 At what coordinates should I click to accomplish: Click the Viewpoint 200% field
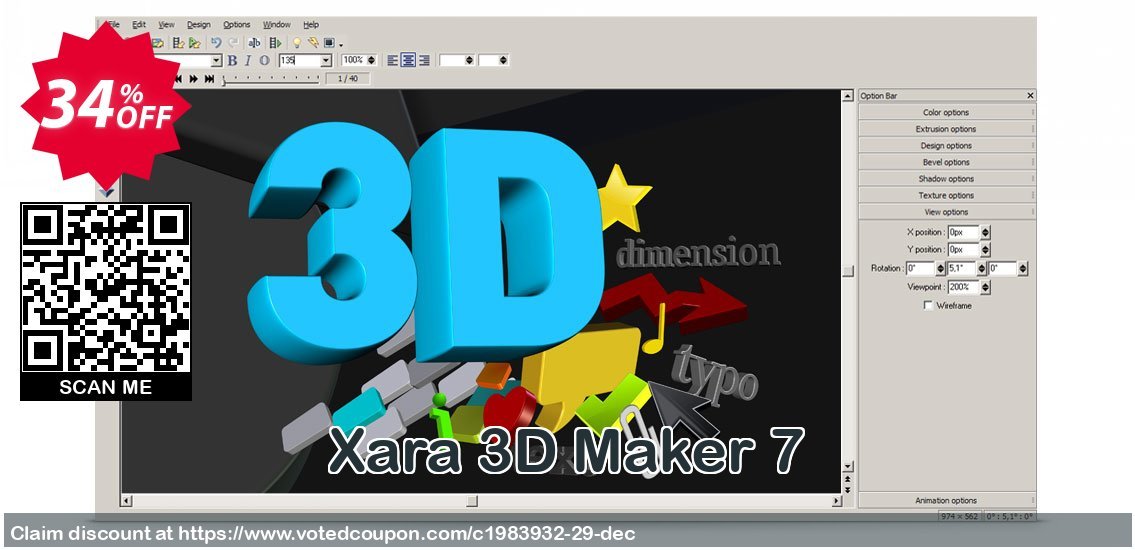[x=963, y=287]
